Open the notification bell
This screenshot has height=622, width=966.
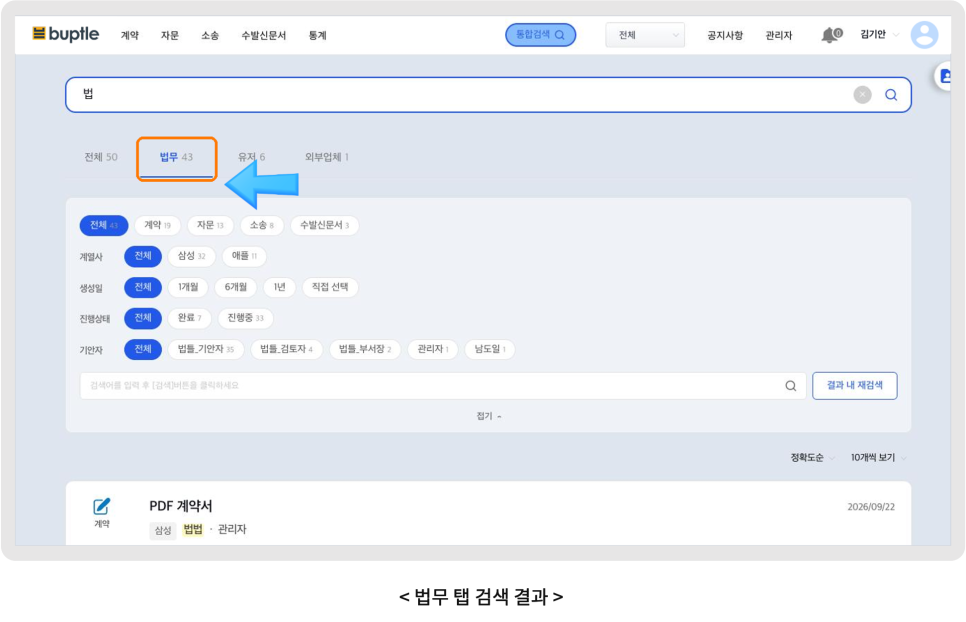[x=831, y=35]
